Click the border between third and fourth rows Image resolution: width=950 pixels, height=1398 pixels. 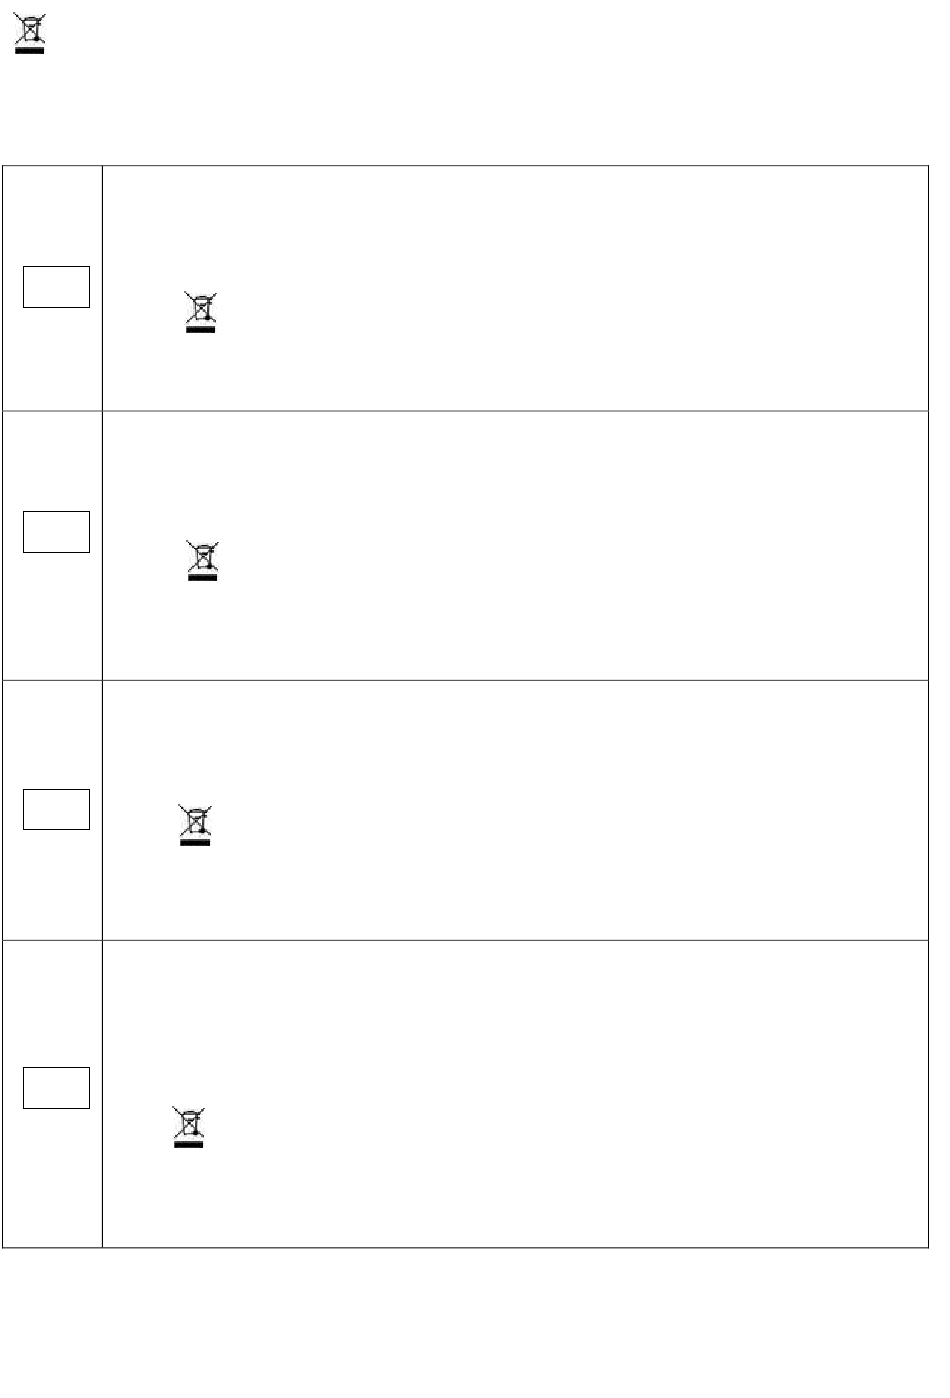pos(465,939)
